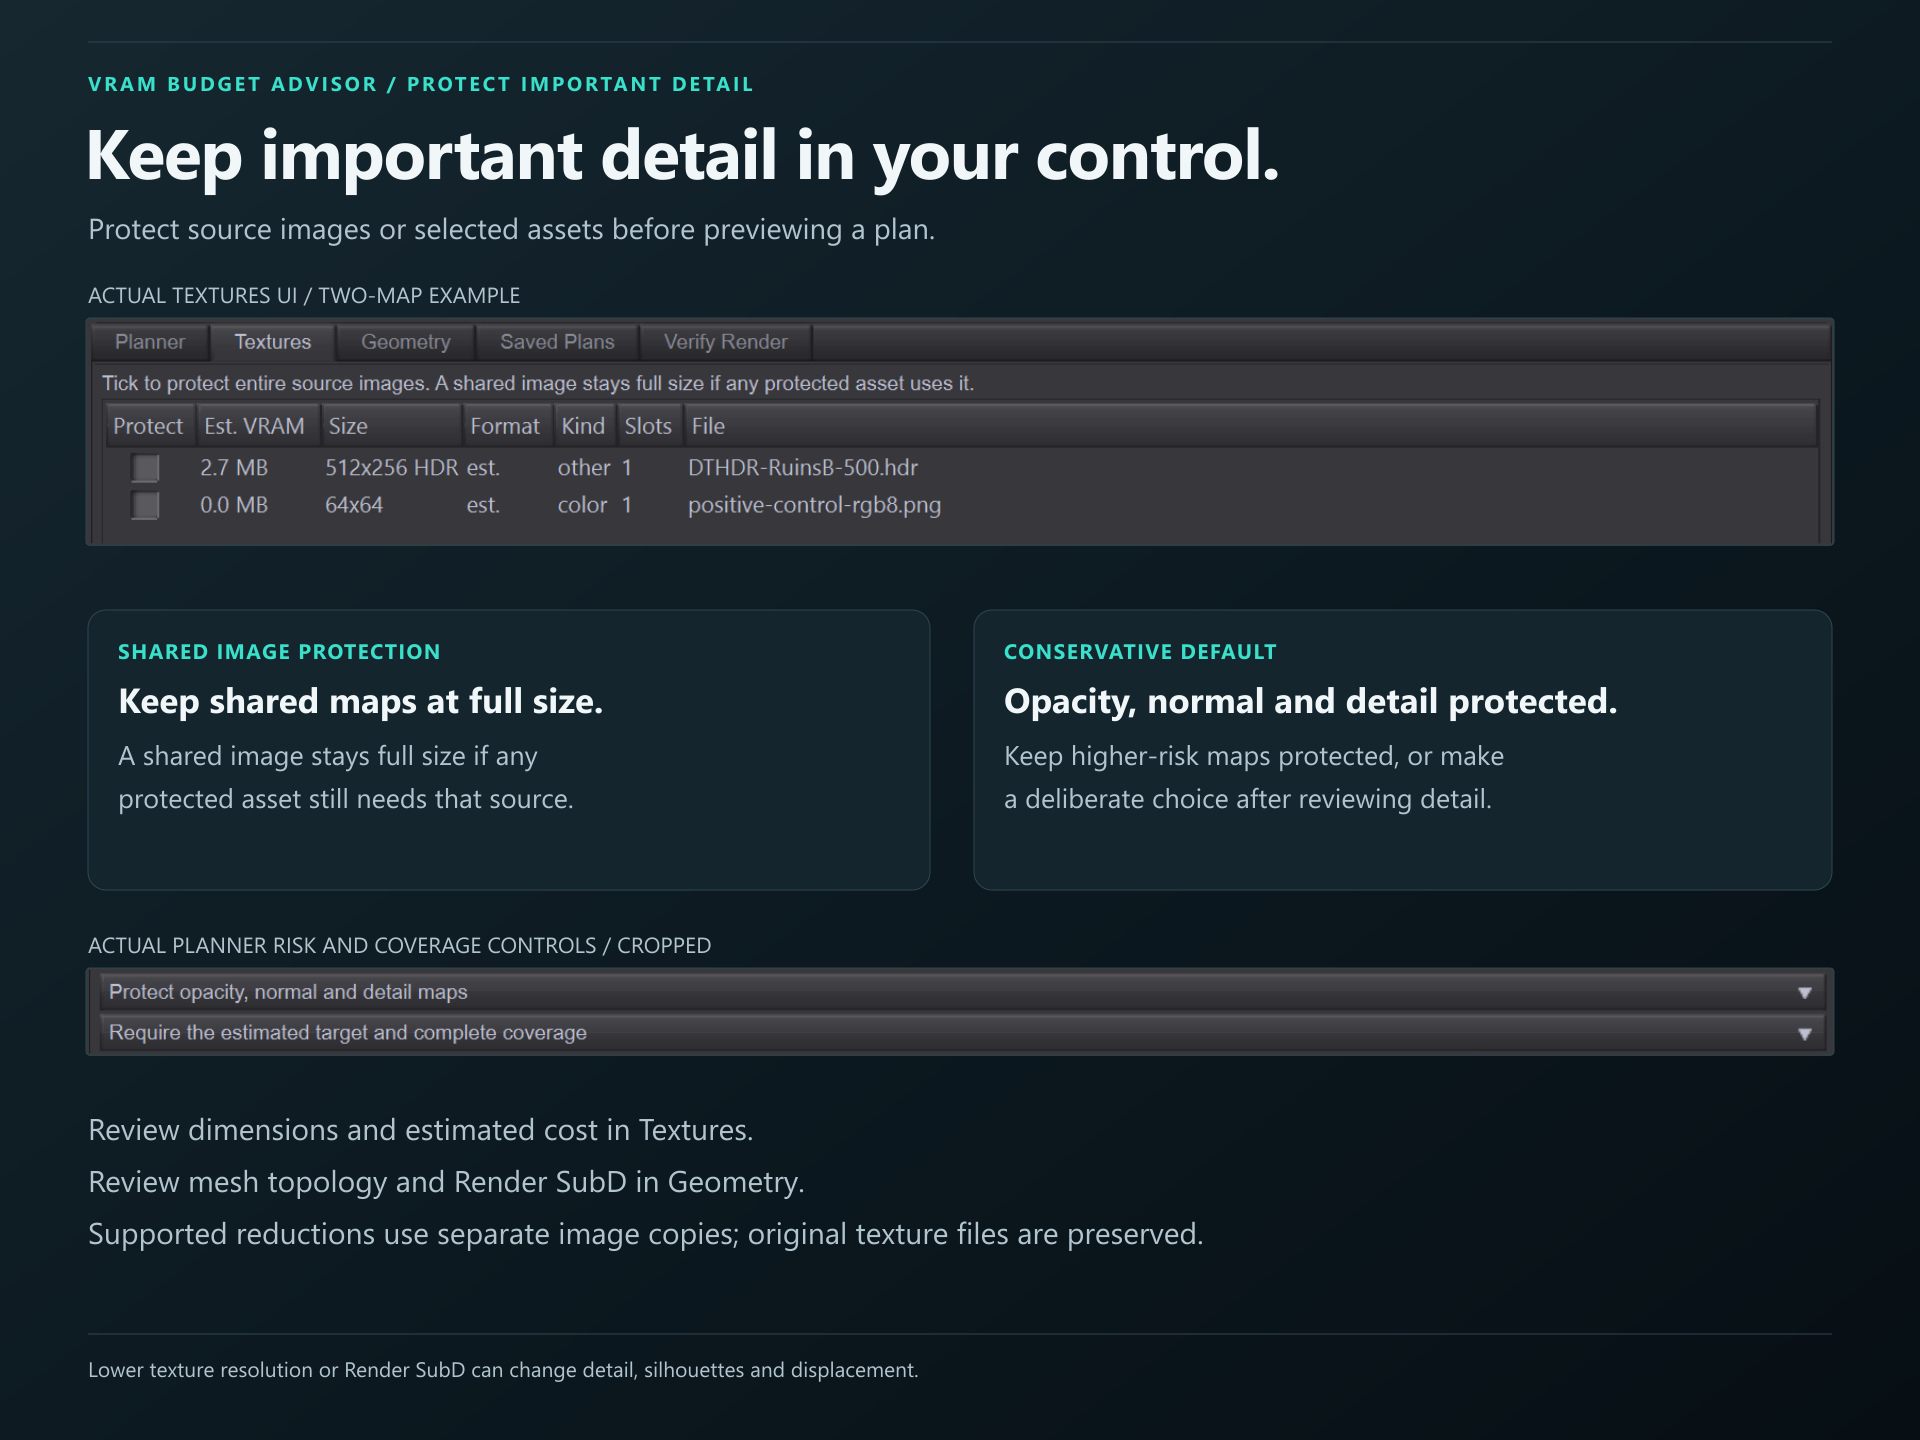Click the 2.7 MB VRAM estimate
The width and height of the screenshot is (1920, 1440).
tap(234, 468)
